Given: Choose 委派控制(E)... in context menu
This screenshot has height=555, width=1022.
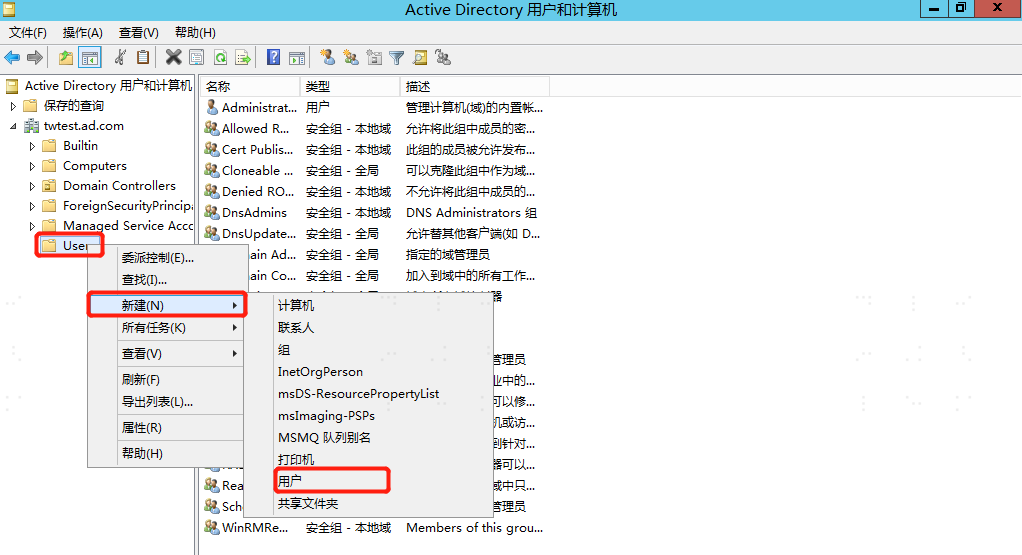Looking at the screenshot, I should click(x=166, y=258).
